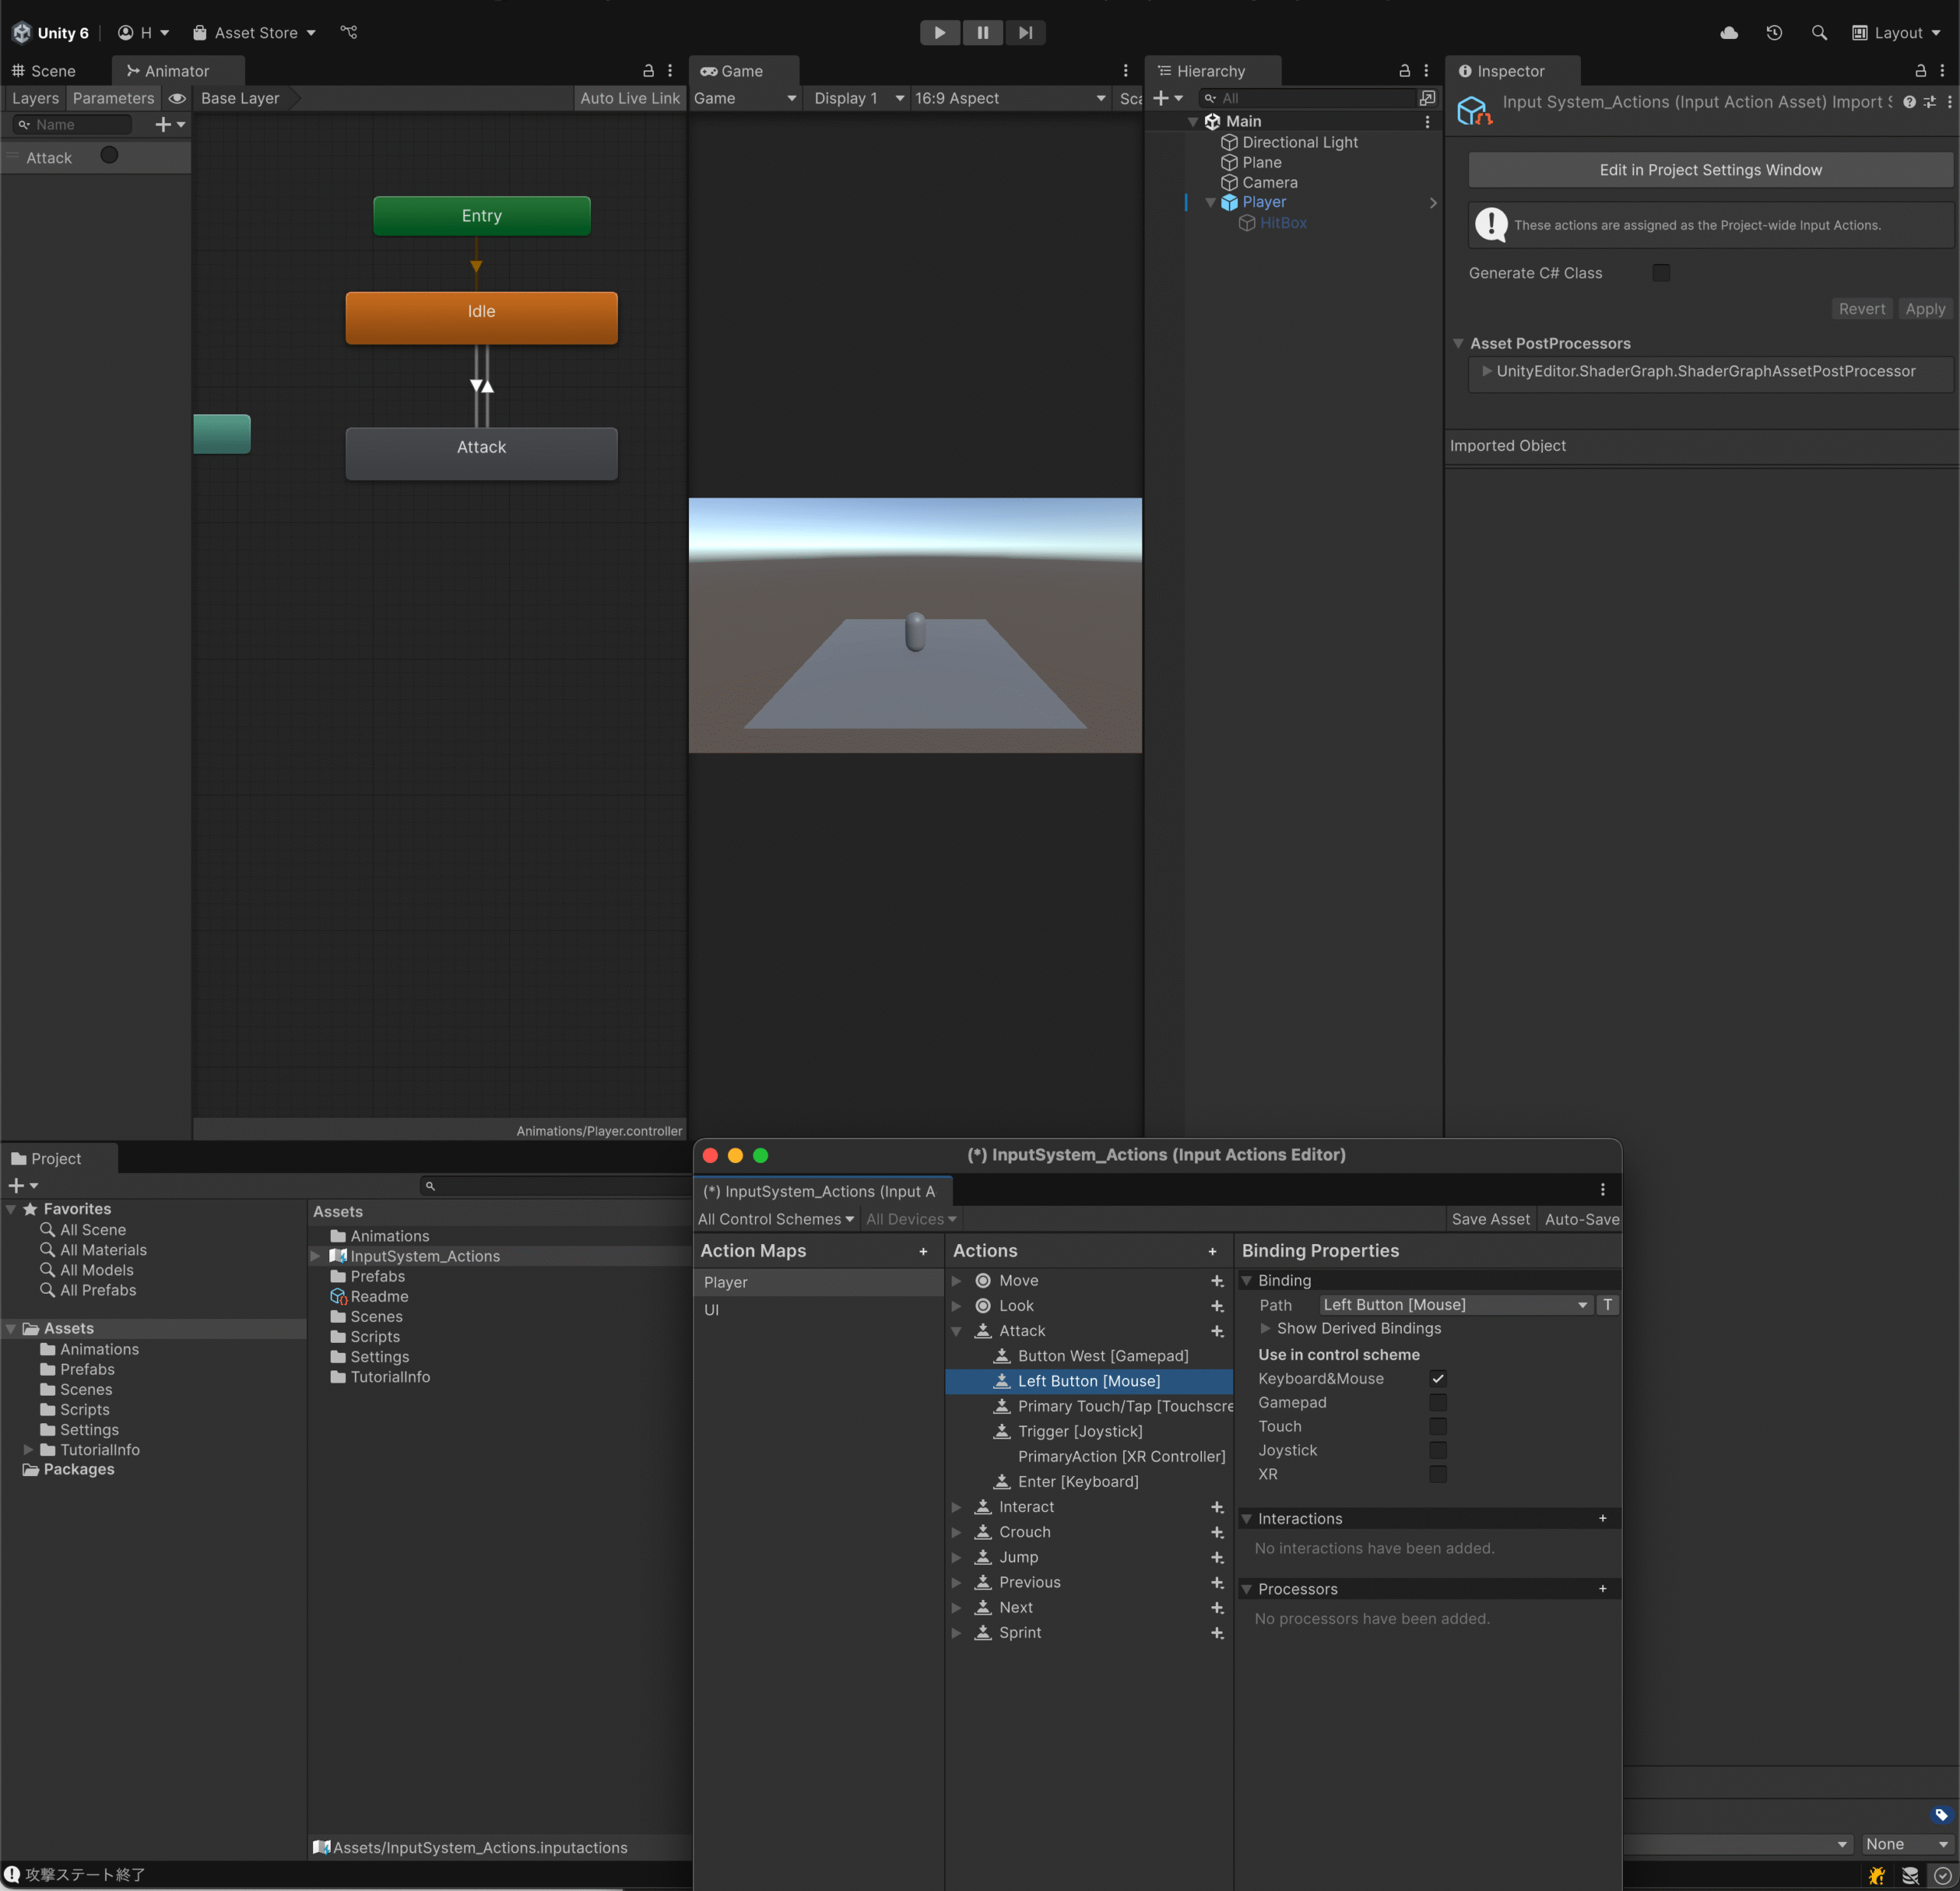Image resolution: width=1960 pixels, height=1891 pixels.
Task: Open Unity Cloud via the cloud icon
Action: (1729, 32)
